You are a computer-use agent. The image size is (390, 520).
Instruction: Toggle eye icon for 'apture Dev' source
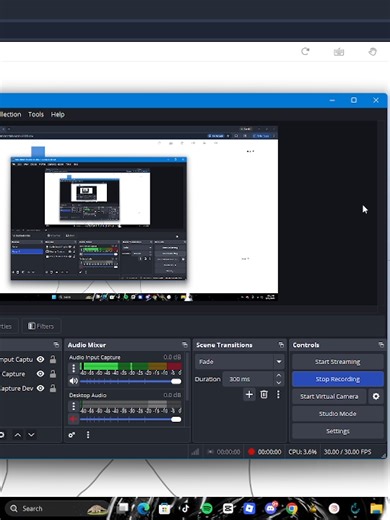click(x=40, y=388)
